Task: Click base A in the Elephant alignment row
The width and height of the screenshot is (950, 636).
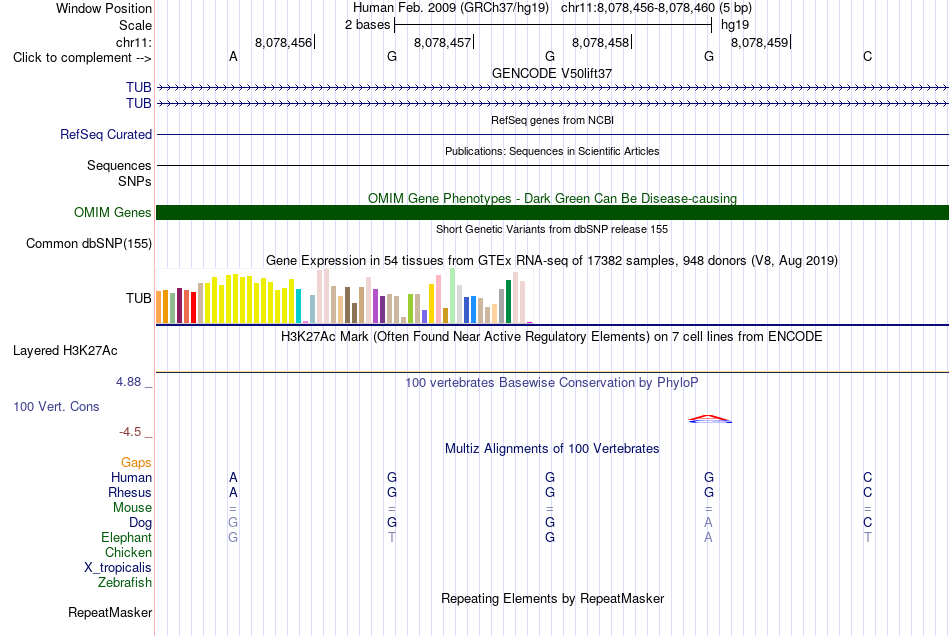Action: point(708,537)
